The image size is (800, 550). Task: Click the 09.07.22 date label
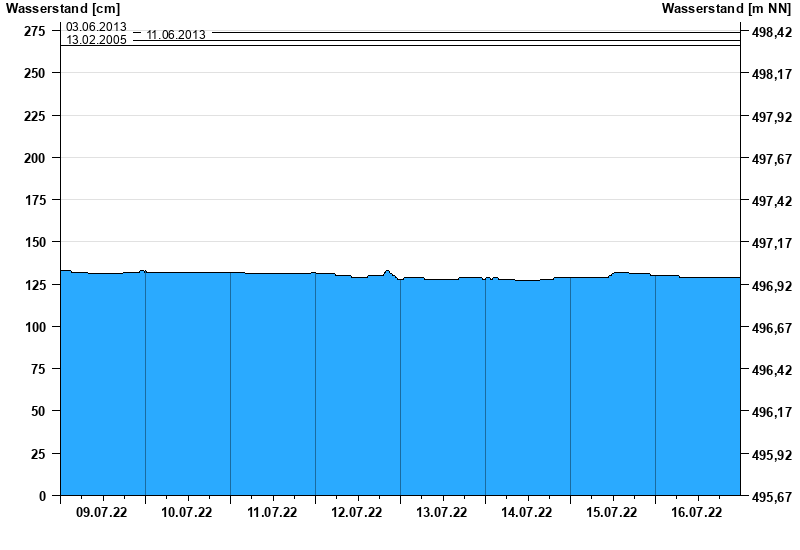click(102, 513)
